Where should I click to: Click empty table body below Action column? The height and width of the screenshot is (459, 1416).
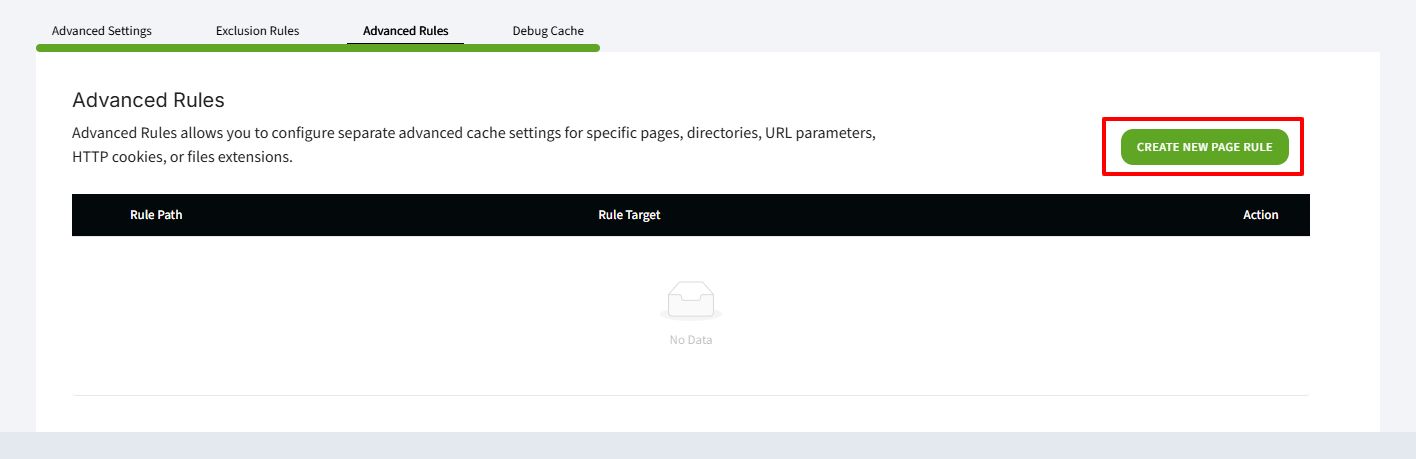1260,300
